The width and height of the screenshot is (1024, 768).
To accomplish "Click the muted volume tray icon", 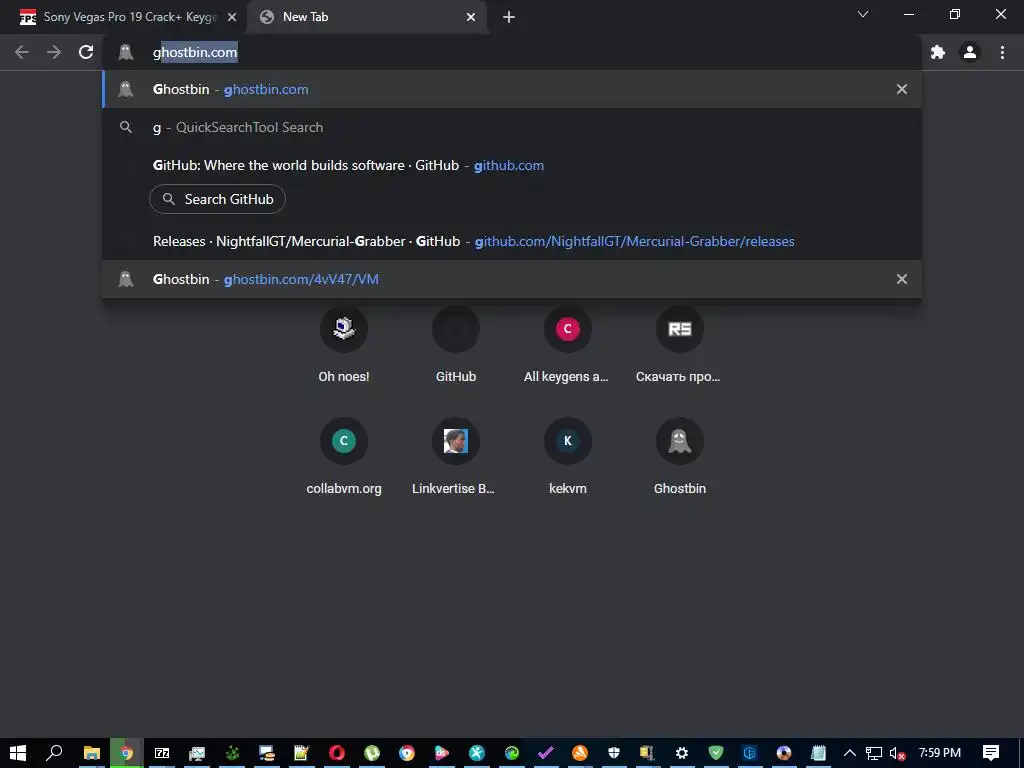I will pos(897,753).
